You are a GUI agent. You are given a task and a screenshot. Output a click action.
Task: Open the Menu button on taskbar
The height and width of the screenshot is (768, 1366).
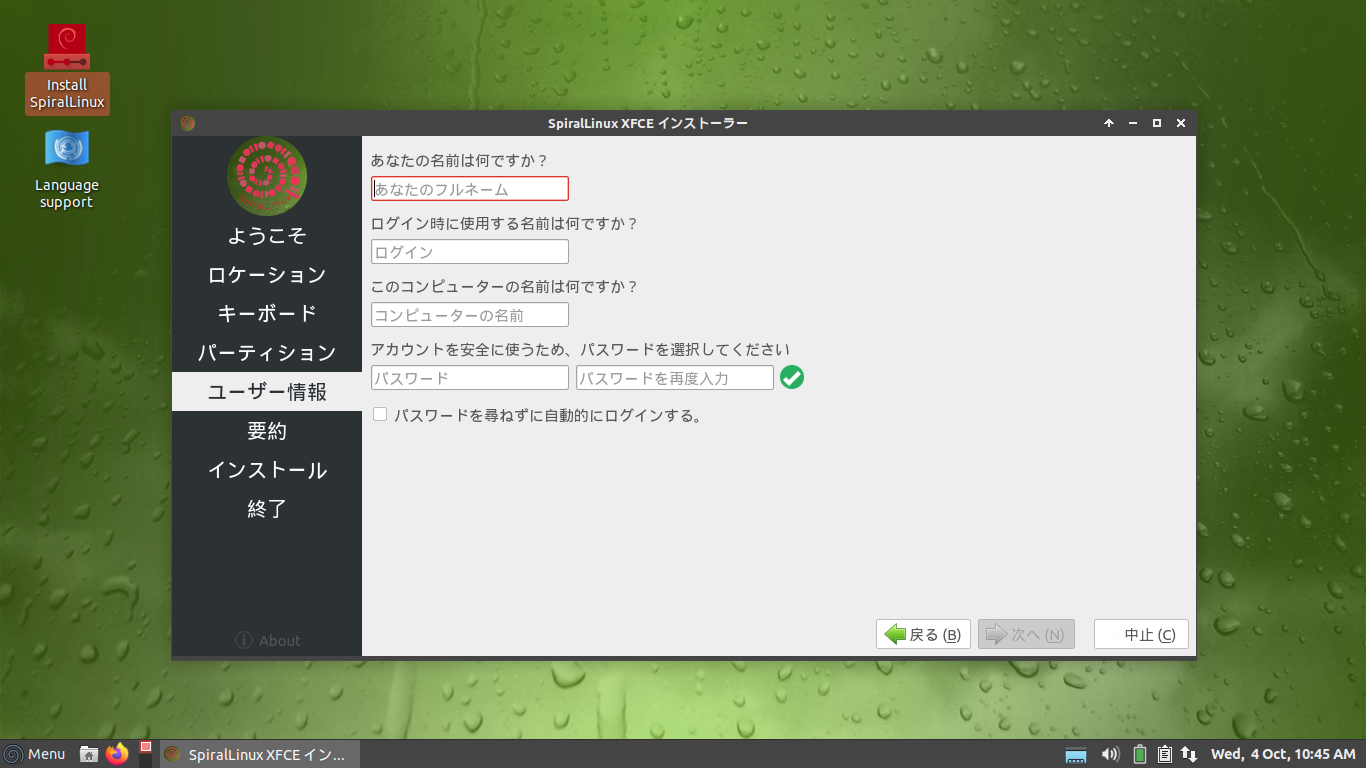[35, 754]
